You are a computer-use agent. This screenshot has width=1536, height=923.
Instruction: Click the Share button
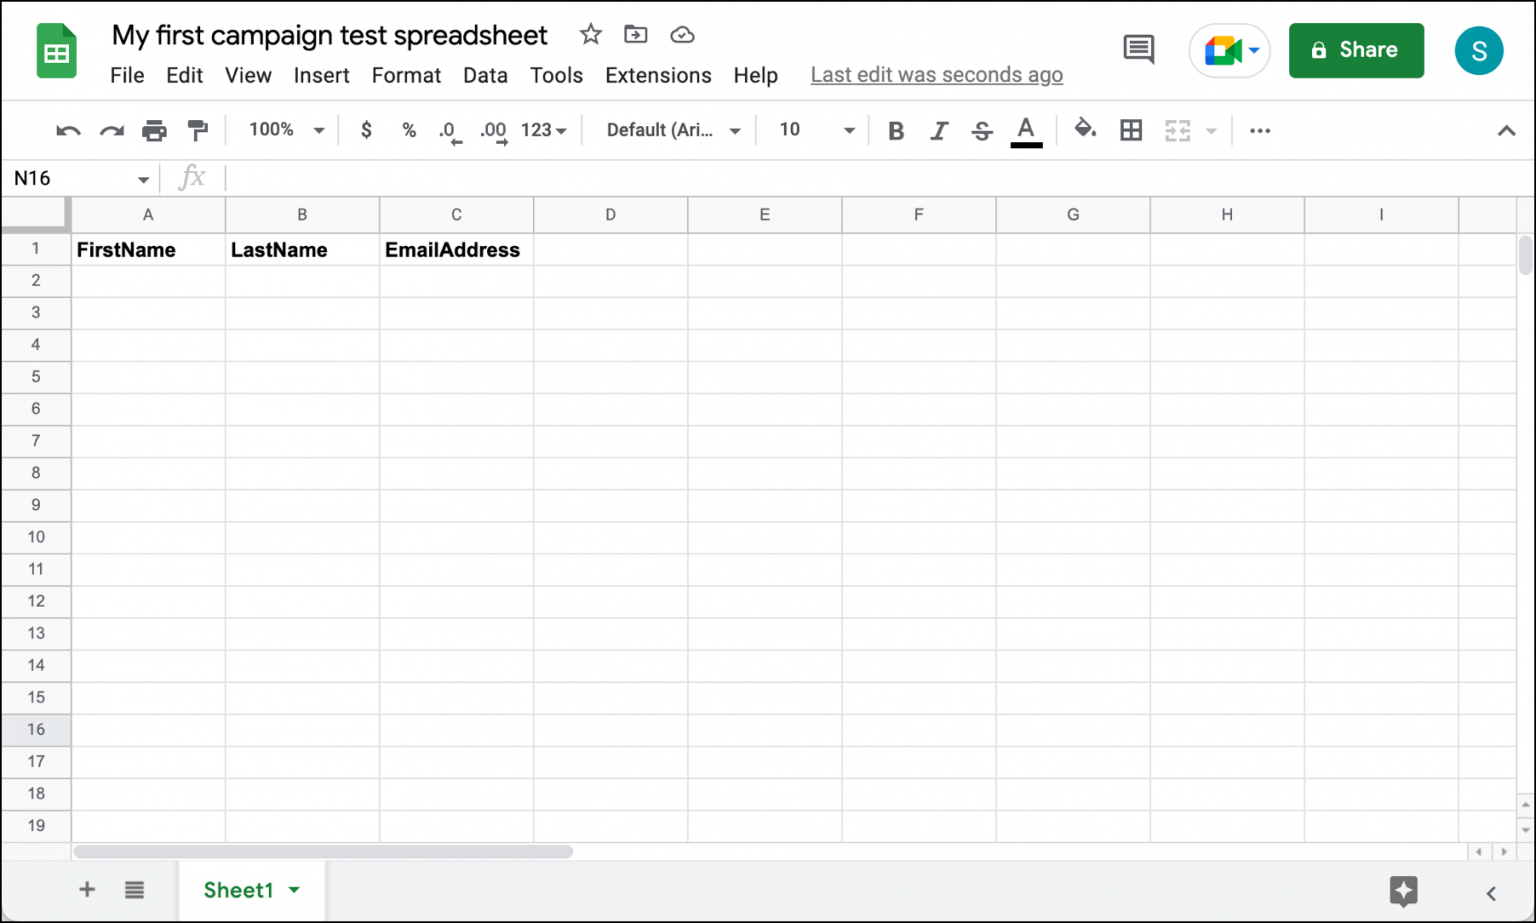1356,50
